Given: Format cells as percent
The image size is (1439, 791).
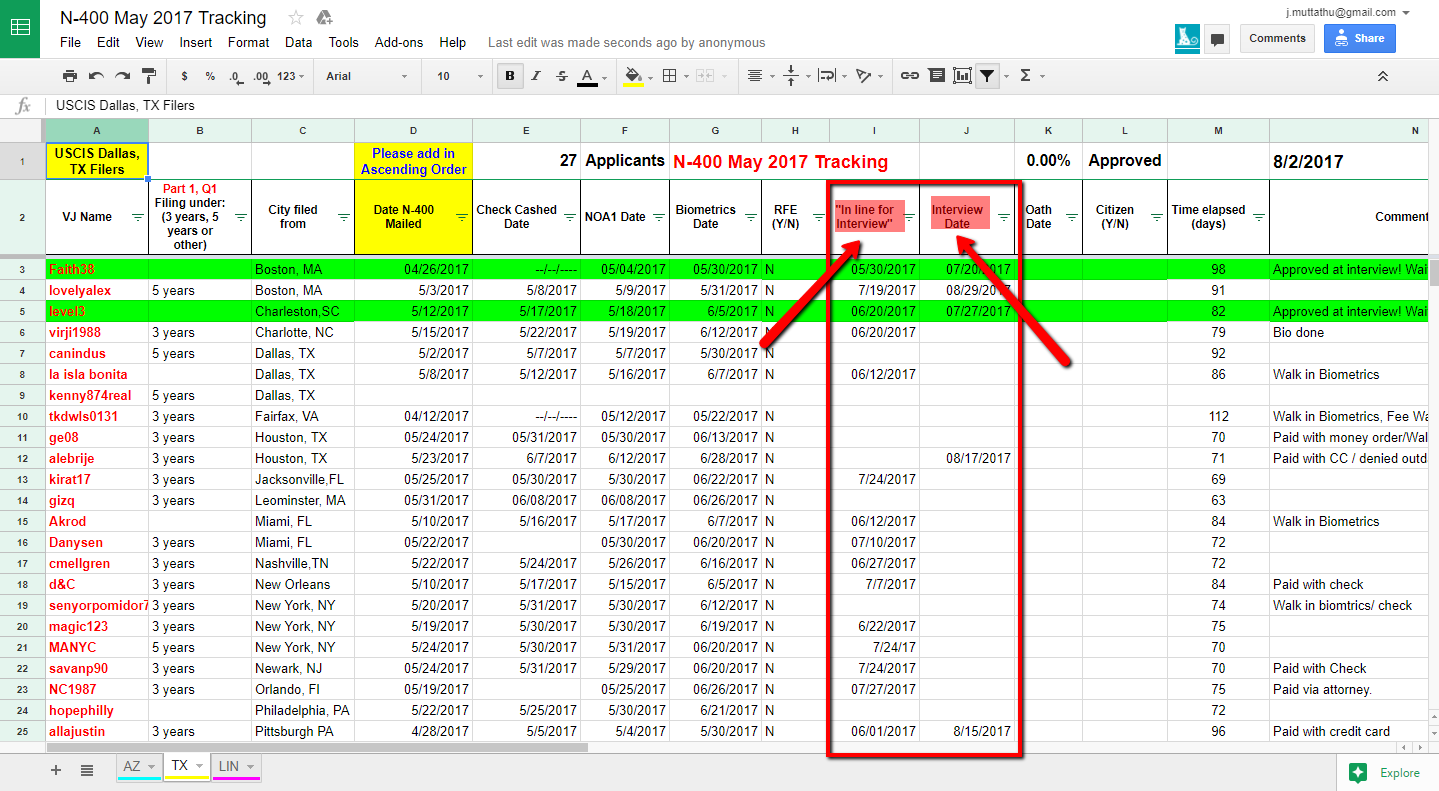Looking at the screenshot, I should pos(210,76).
